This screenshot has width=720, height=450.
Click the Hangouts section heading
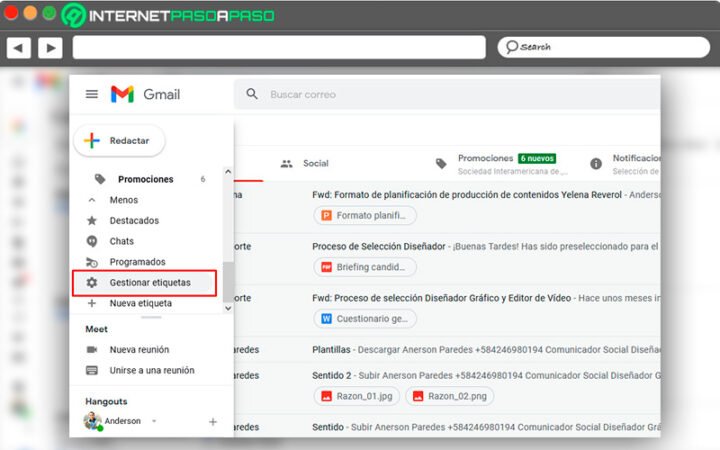tap(106, 401)
